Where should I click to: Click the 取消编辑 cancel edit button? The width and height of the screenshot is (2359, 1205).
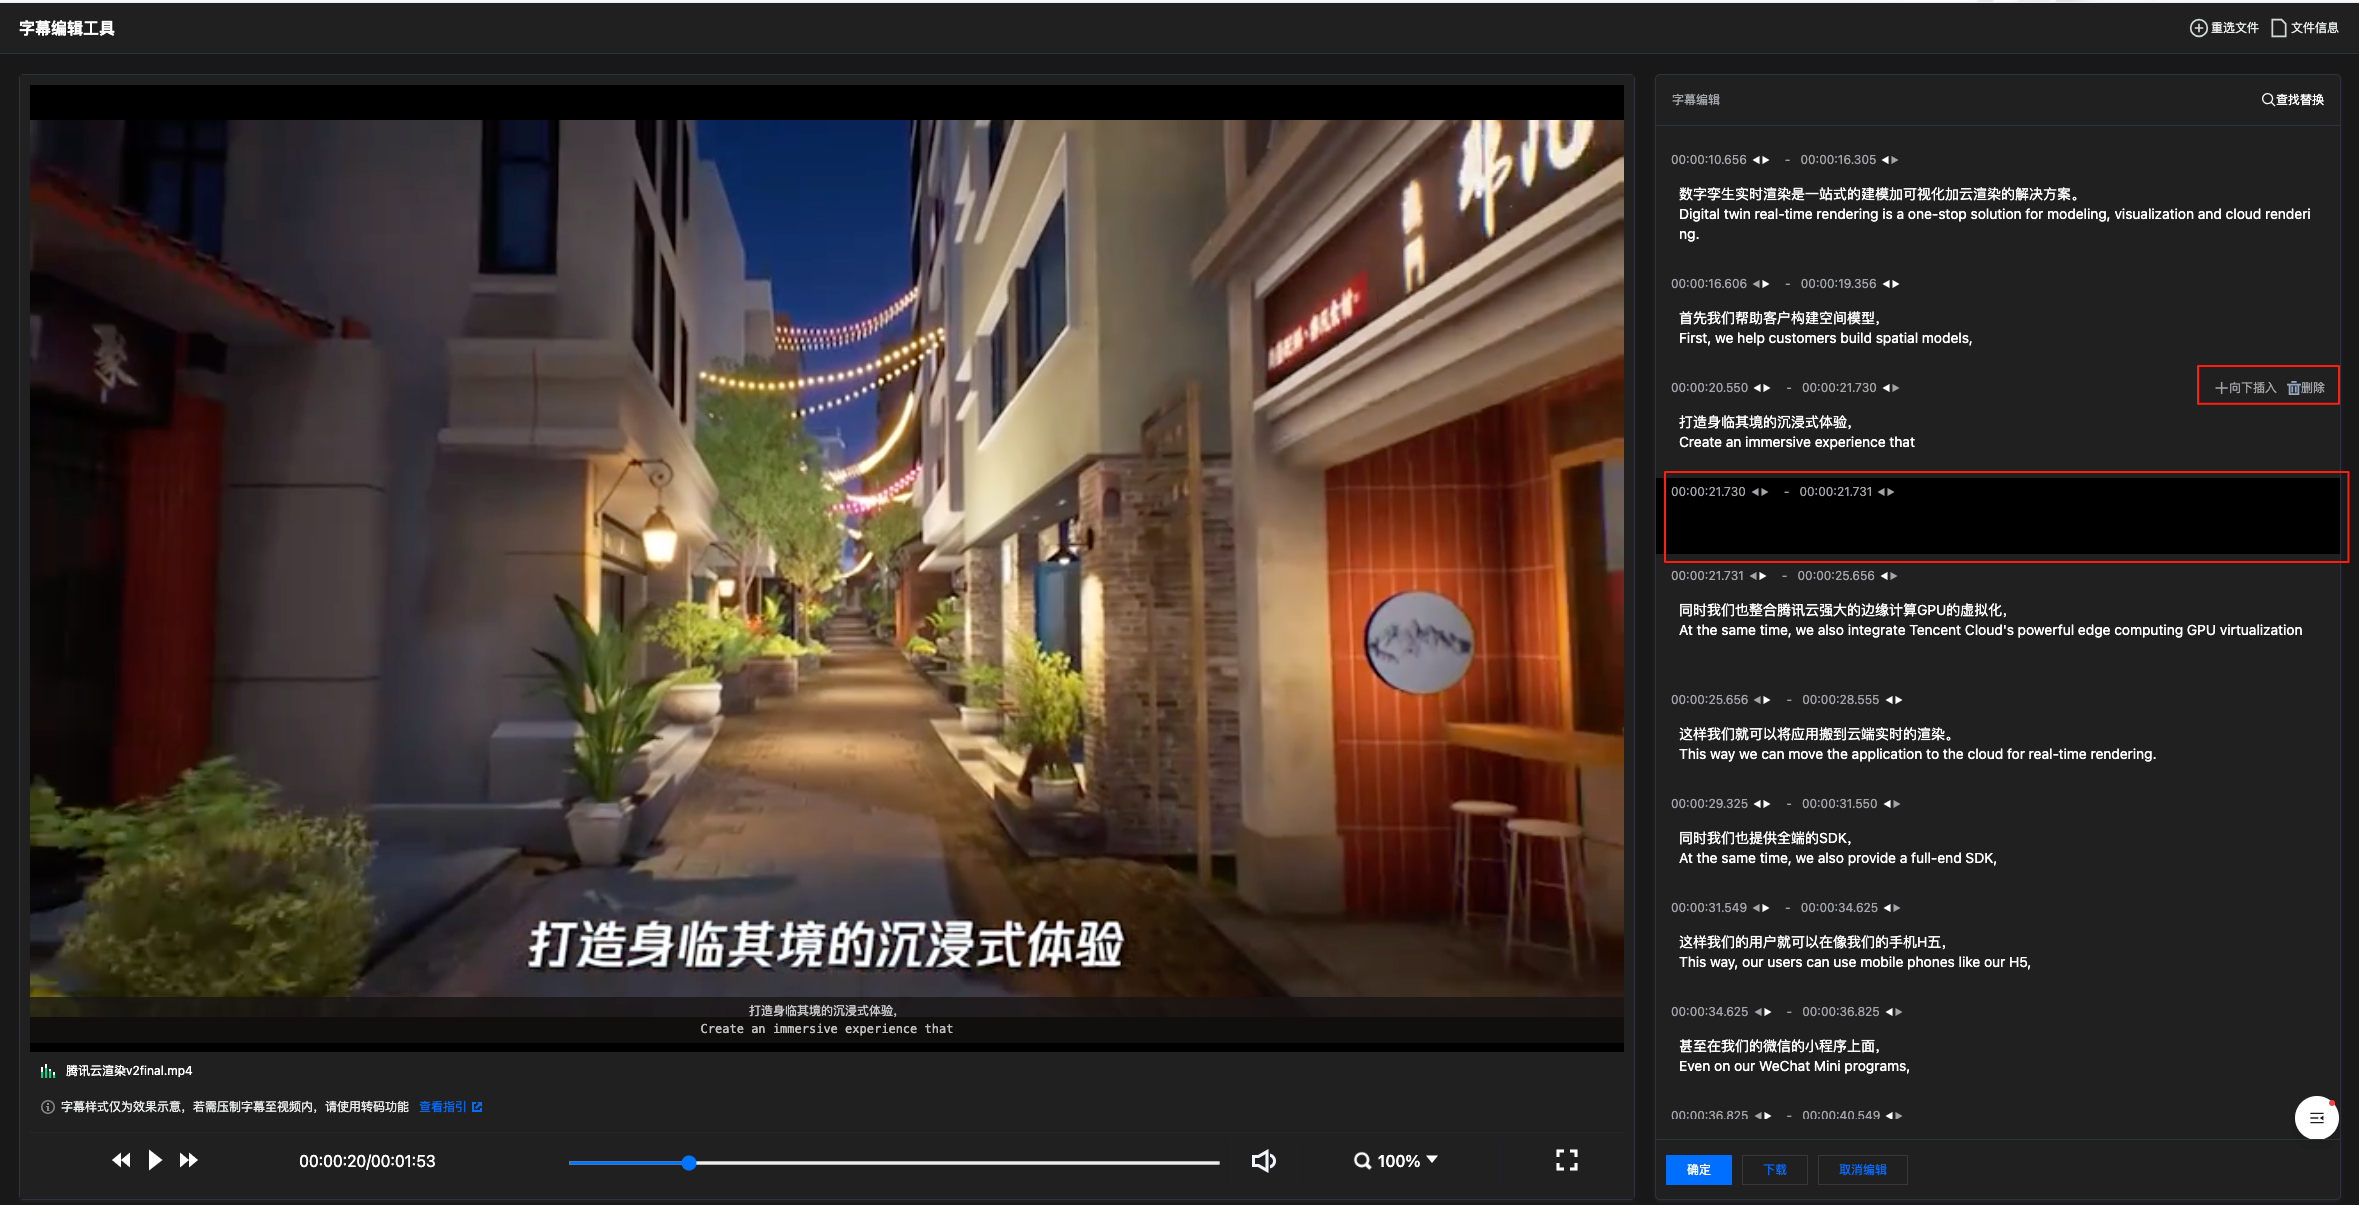(1862, 1170)
